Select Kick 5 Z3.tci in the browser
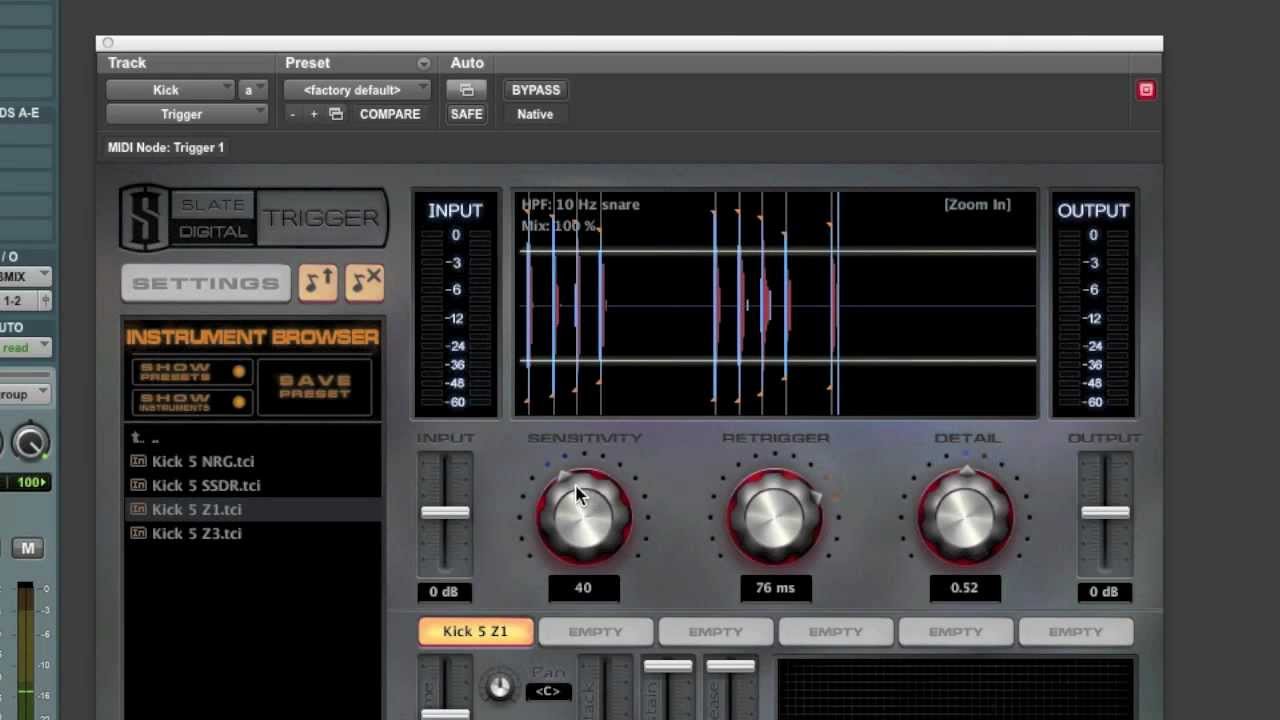Screen dimensions: 1280x720 click(253, 533)
